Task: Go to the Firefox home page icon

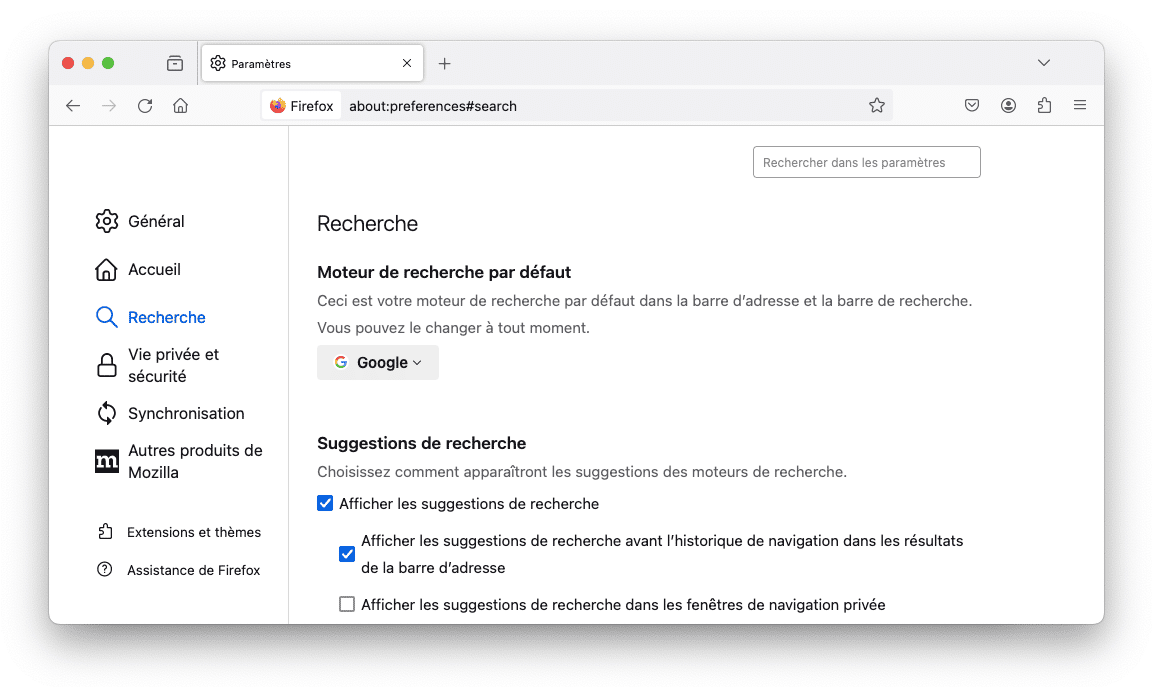Action: (180, 106)
